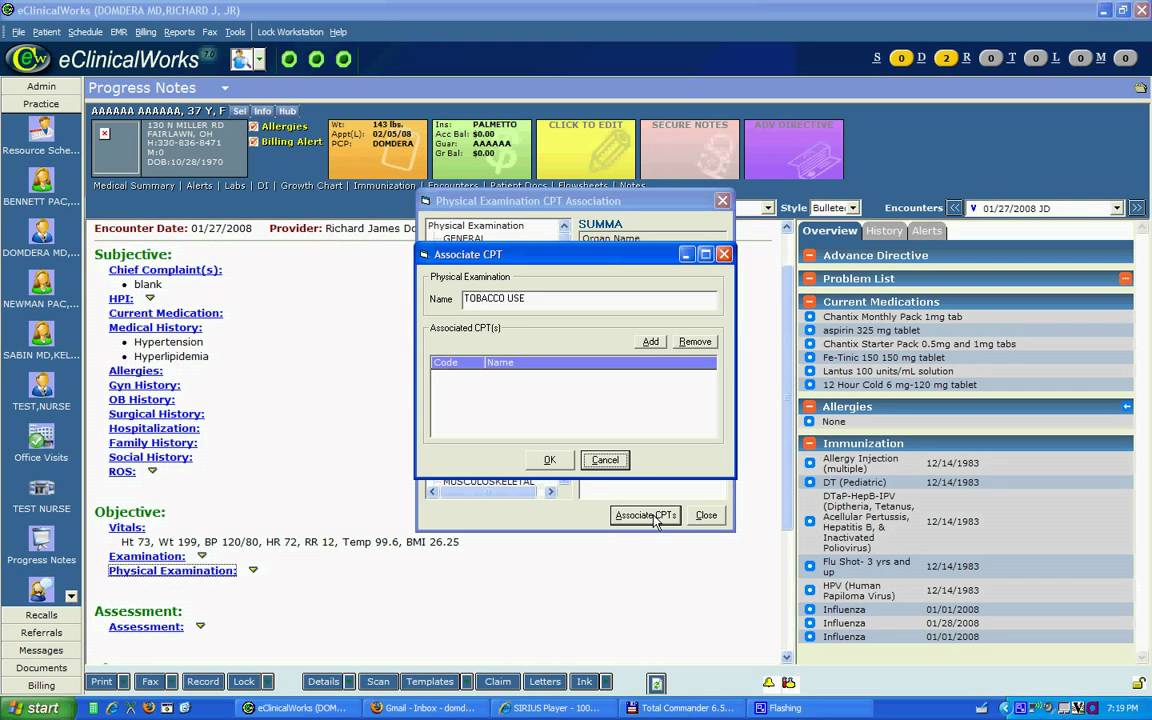This screenshot has height=720, width=1152.
Task: Open the Schedule menu
Action: pos(85,32)
